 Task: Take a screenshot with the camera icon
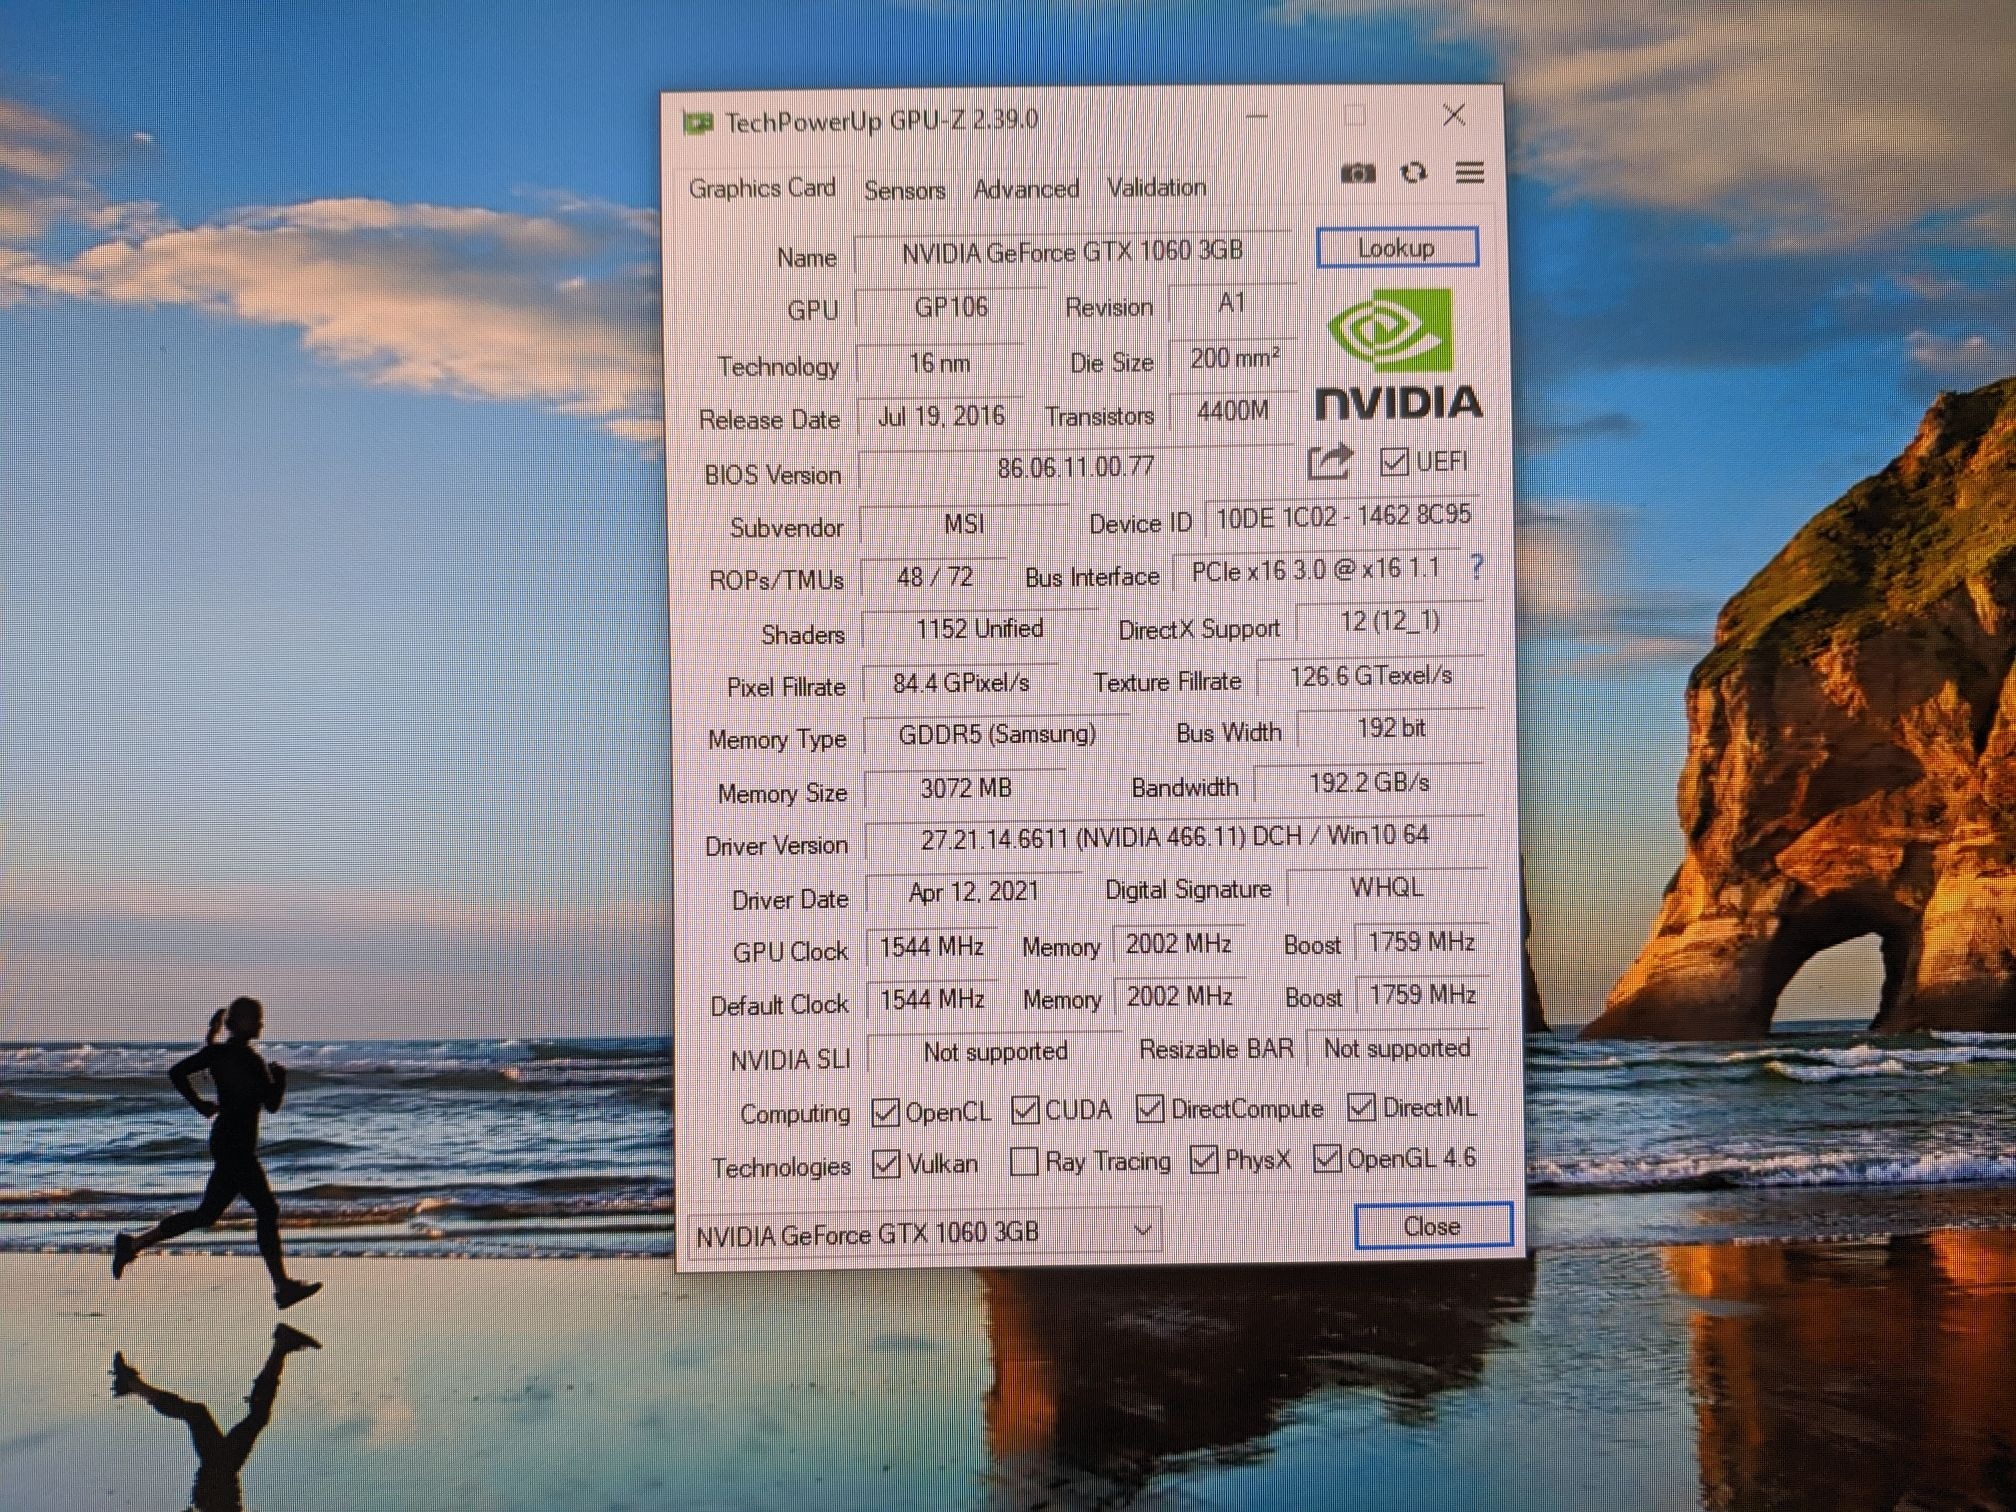point(1357,173)
